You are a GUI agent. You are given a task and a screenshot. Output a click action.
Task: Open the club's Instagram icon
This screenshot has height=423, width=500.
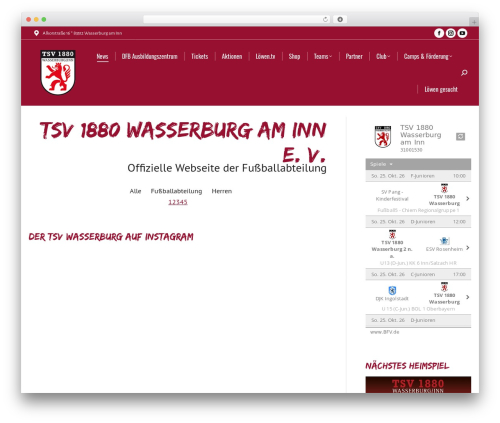(451, 33)
